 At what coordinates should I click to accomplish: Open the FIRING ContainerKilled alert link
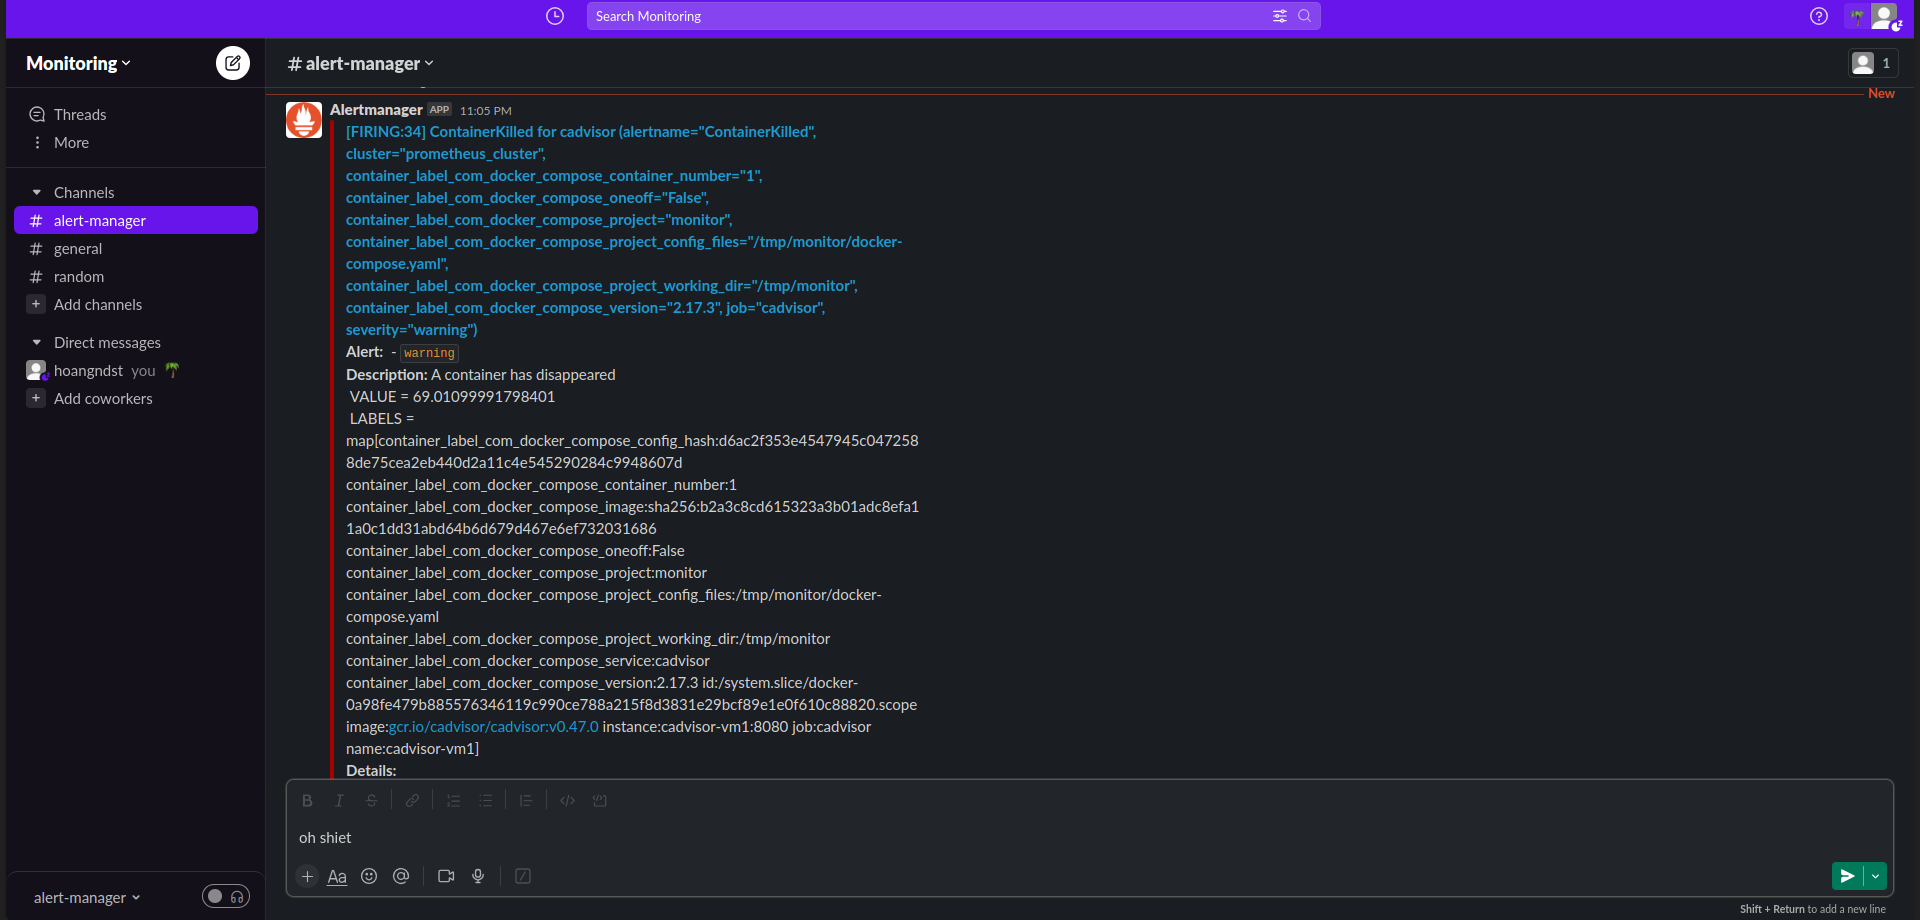(624, 231)
